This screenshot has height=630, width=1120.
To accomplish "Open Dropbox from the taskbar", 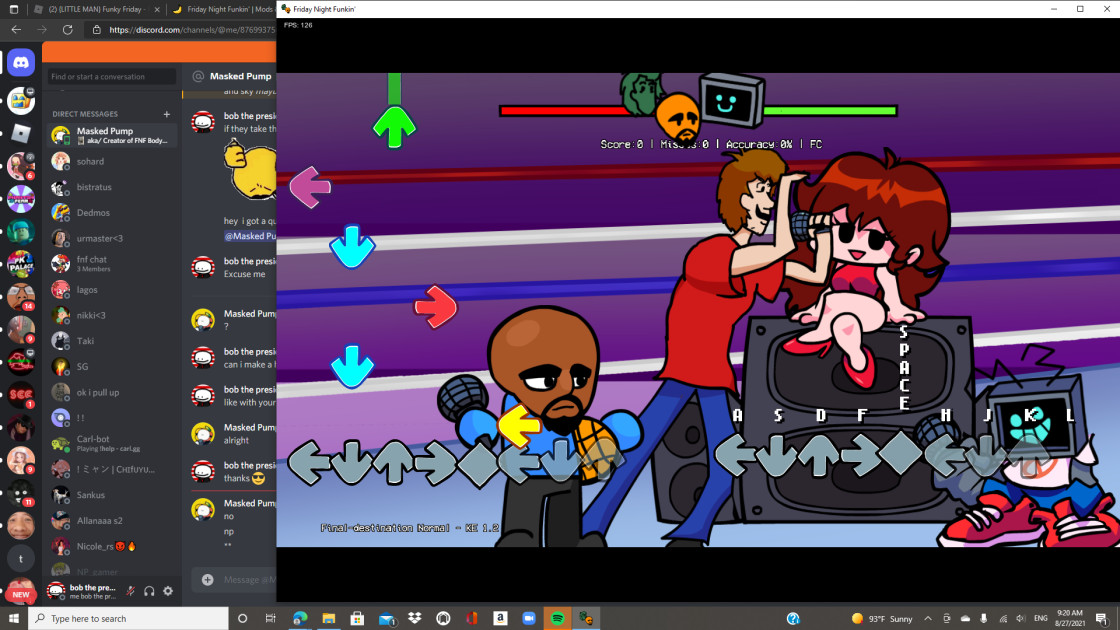I will pos(414,618).
